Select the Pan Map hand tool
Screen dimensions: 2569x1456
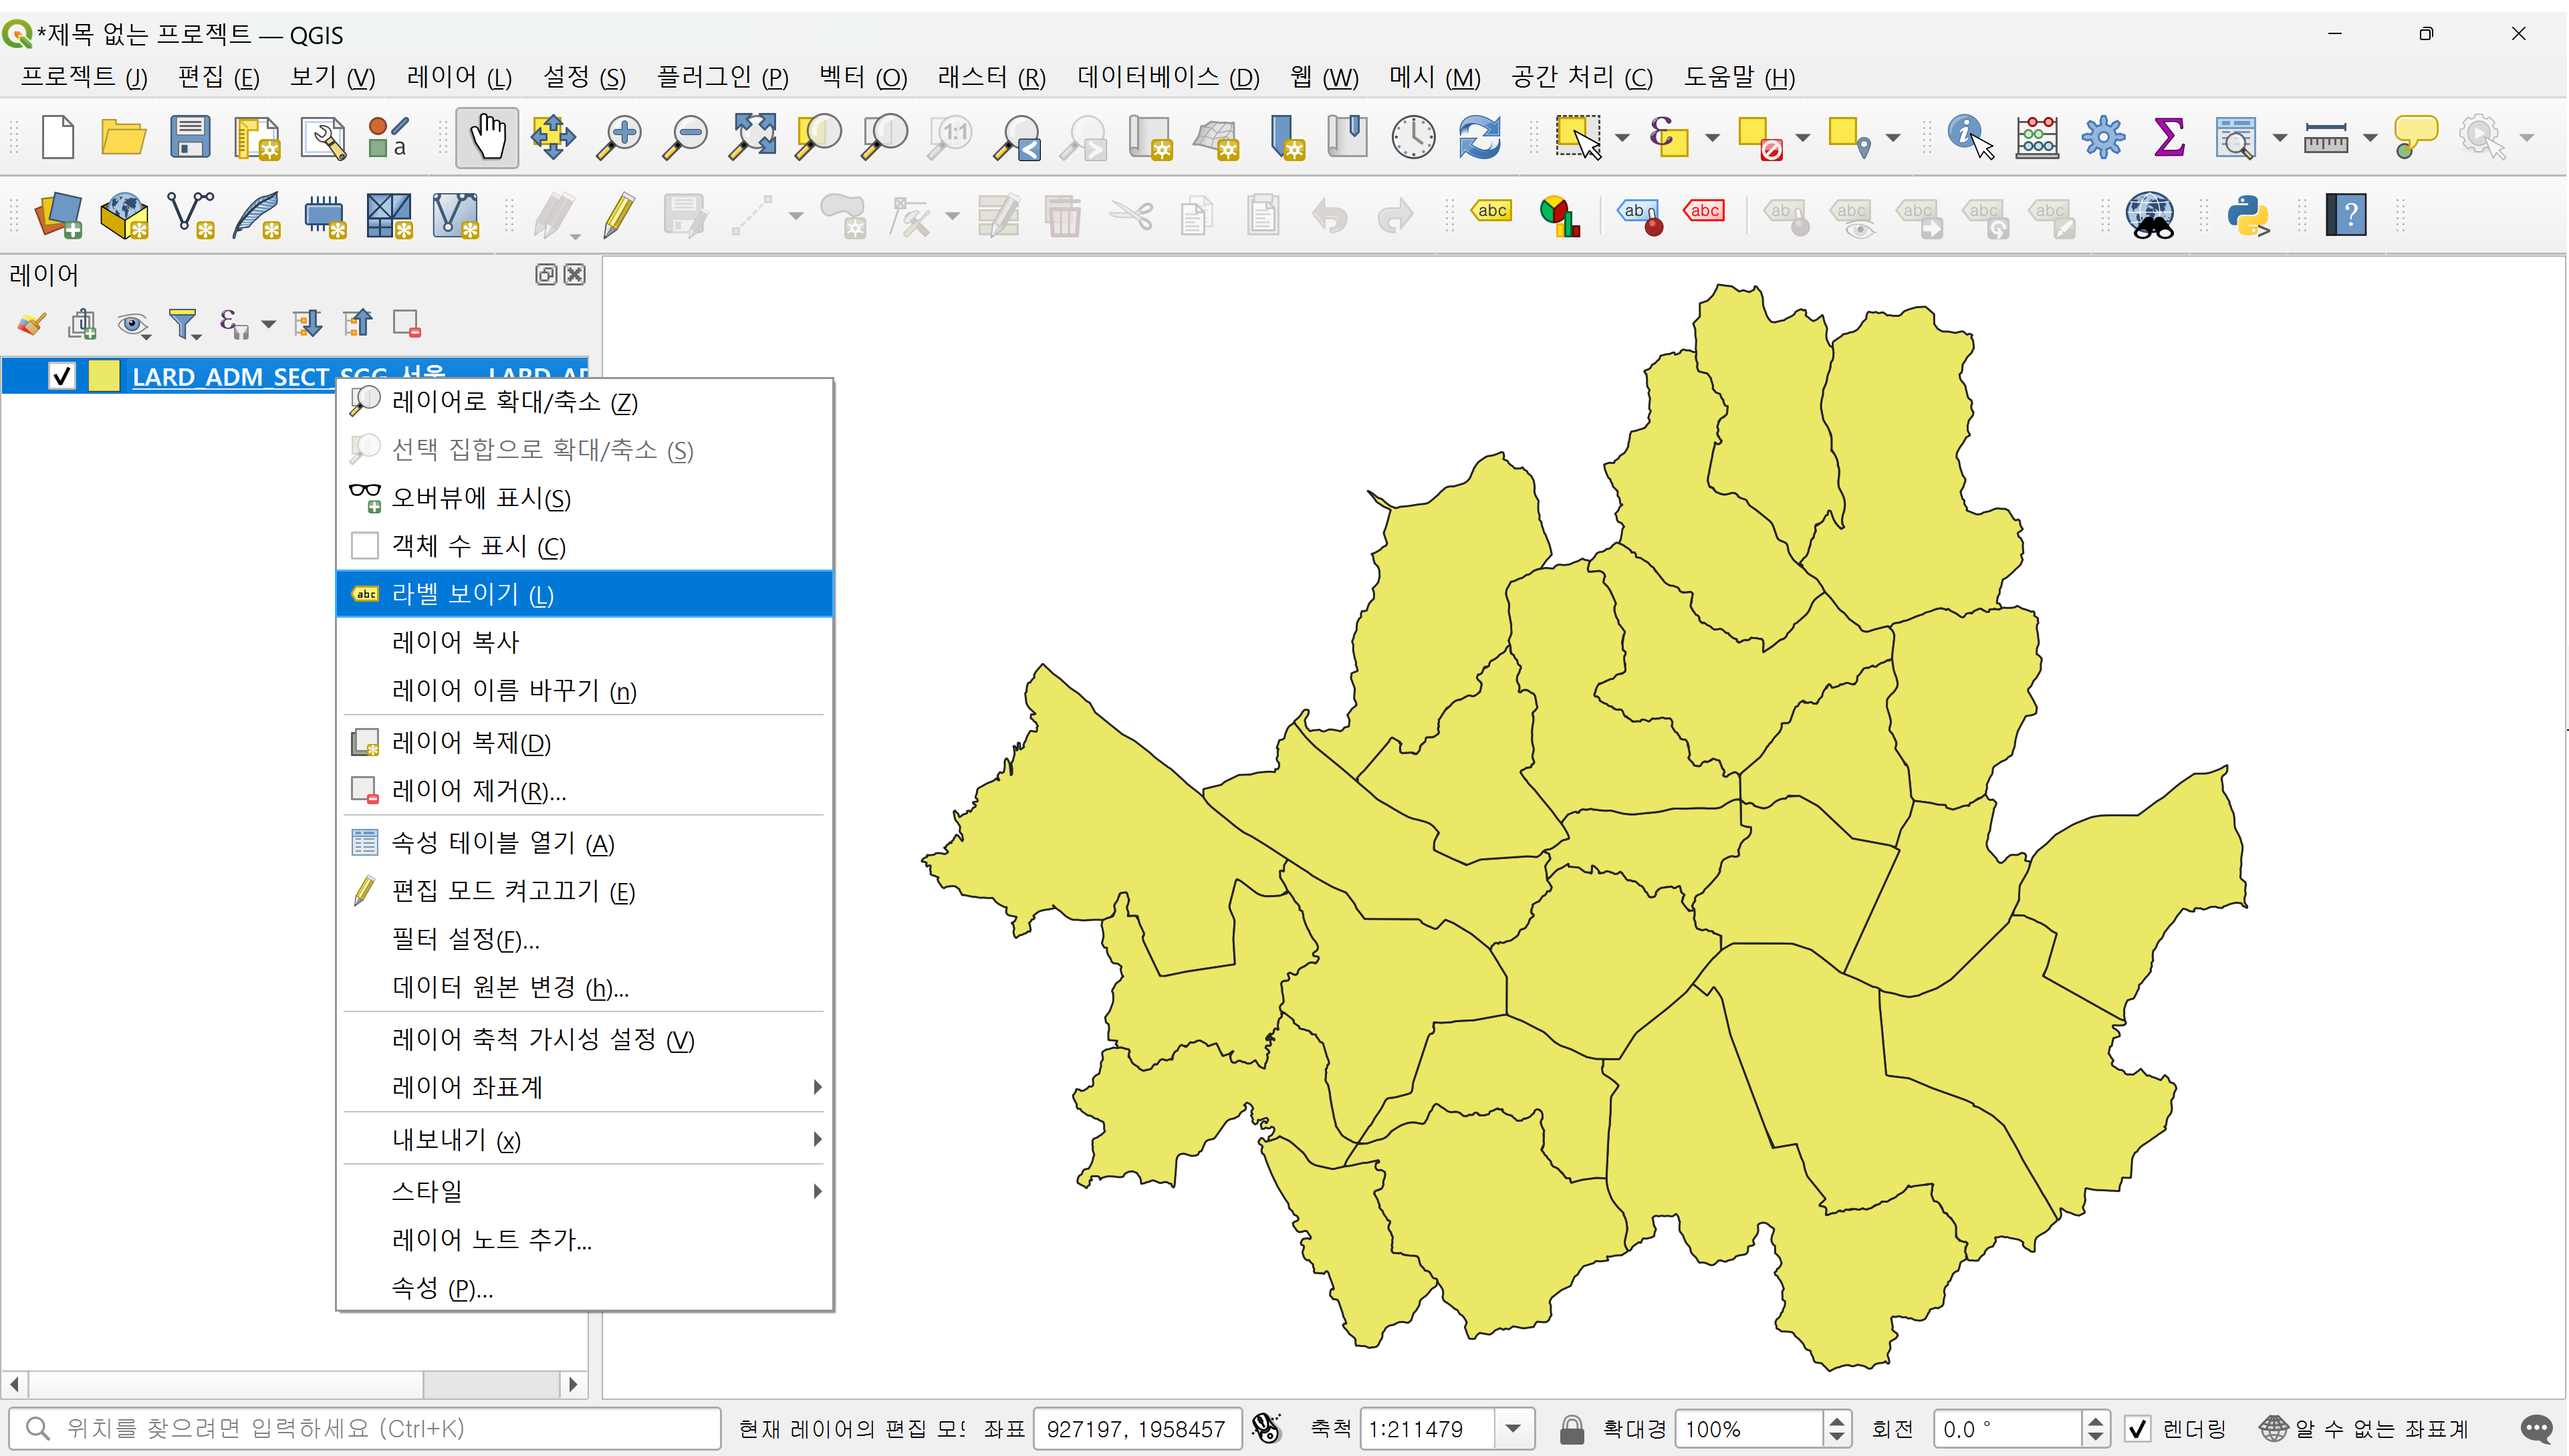click(x=487, y=137)
